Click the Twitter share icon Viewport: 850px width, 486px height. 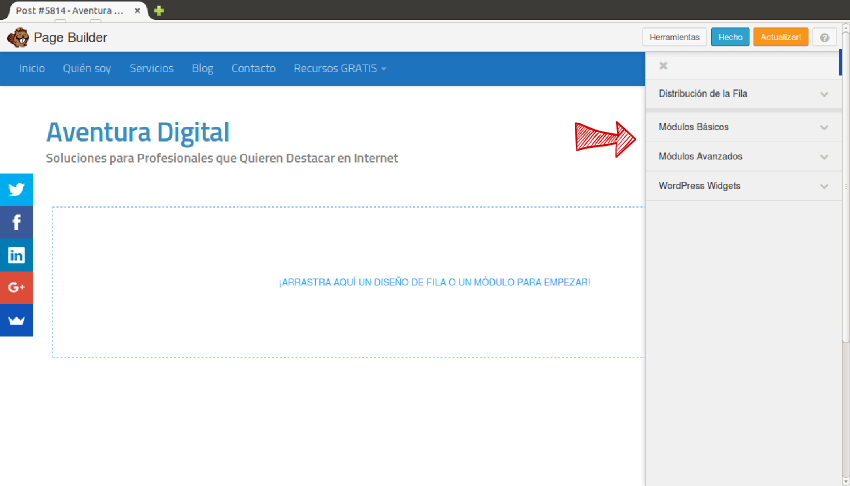[x=16, y=190]
